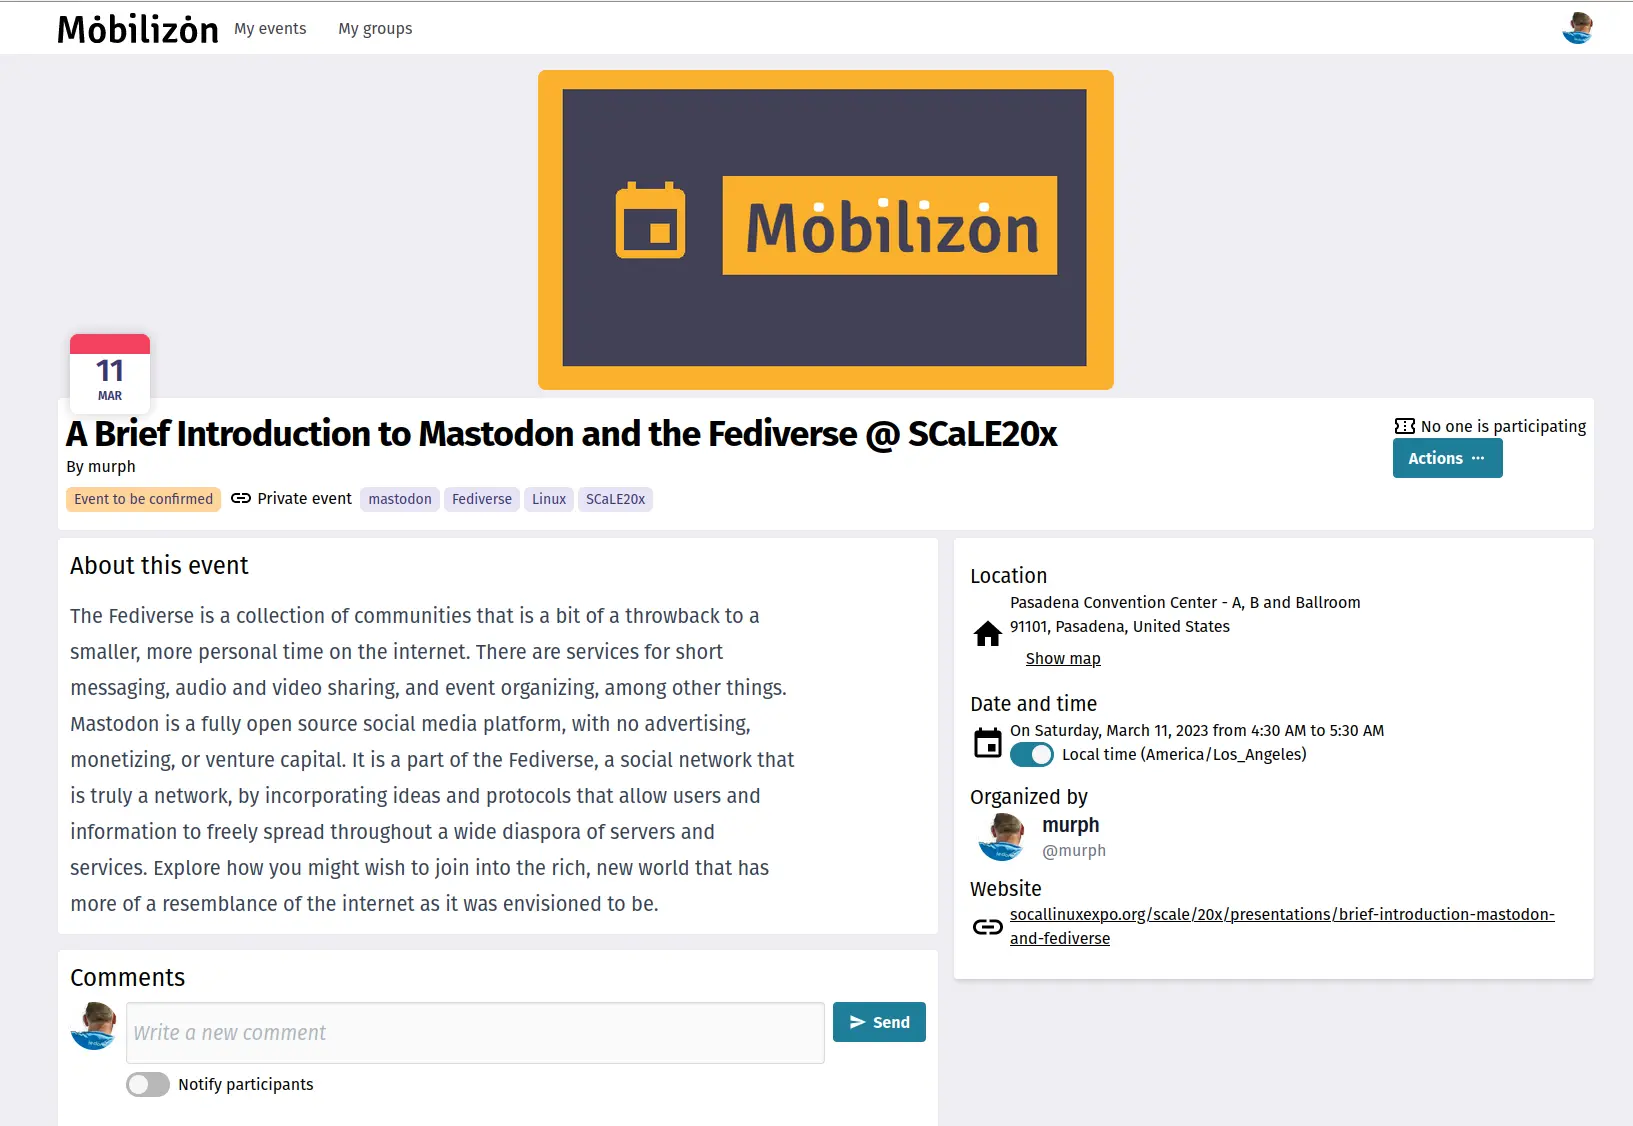The image size is (1633, 1126).
Task: Click the Mobilizon logo in the header
Action: point(137,28)
